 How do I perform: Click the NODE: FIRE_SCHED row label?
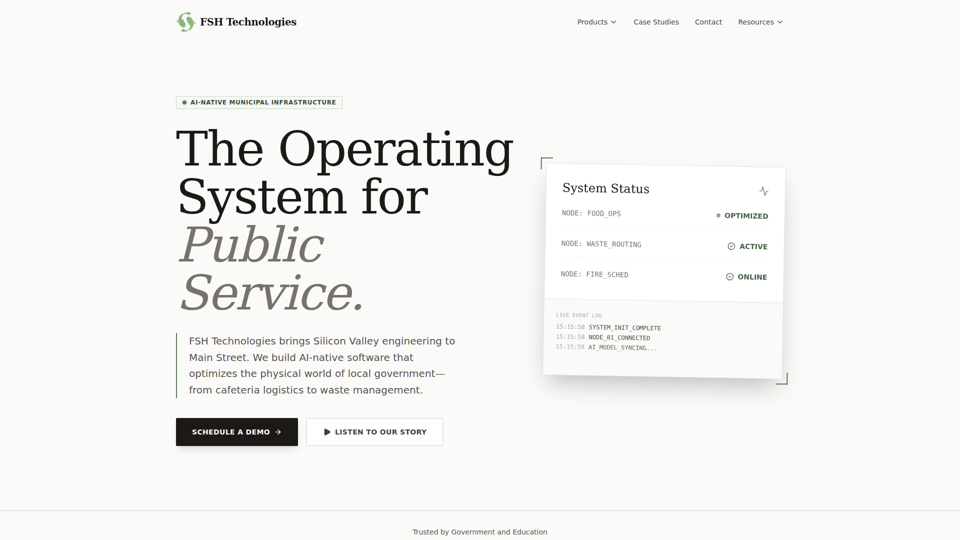pyautogui.click(x=594, y=274)
